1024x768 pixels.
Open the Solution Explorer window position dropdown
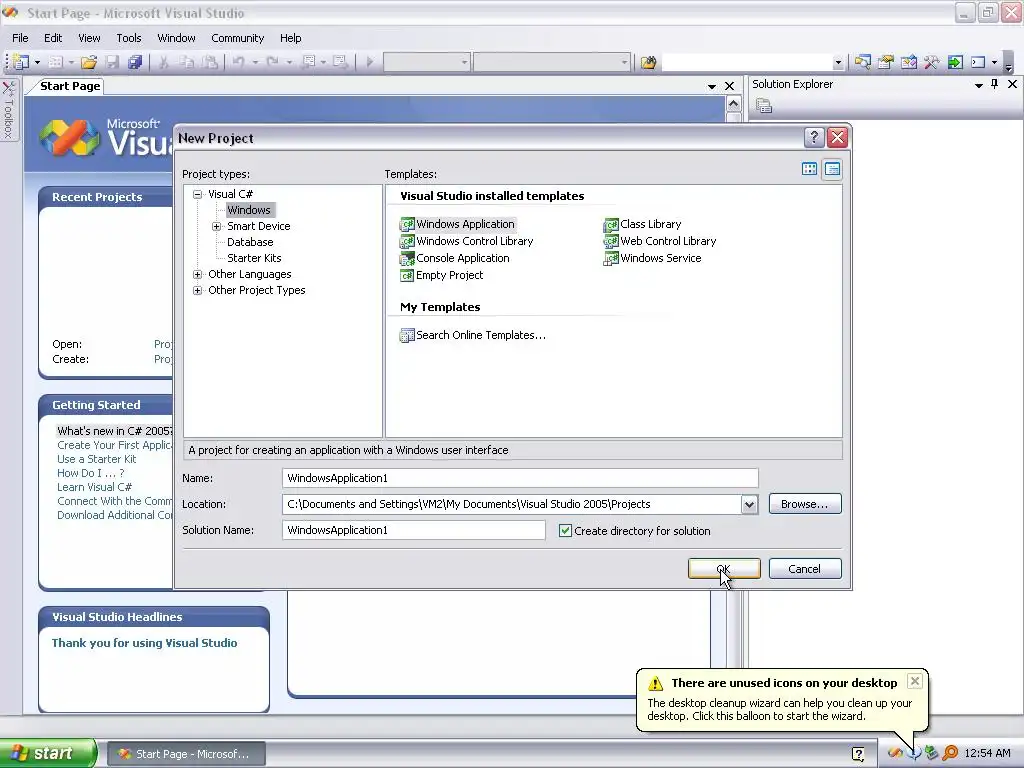click(978, 85)
